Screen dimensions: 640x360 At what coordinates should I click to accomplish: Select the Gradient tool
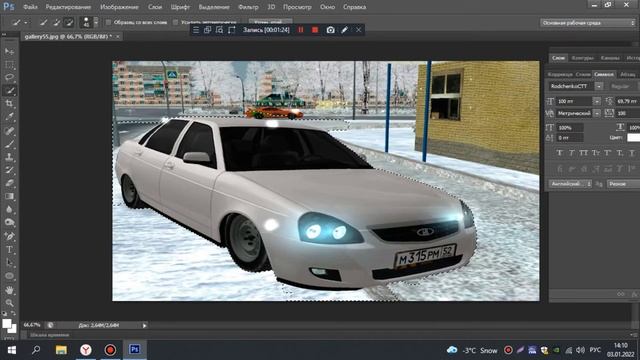click(x=9, y=196)
